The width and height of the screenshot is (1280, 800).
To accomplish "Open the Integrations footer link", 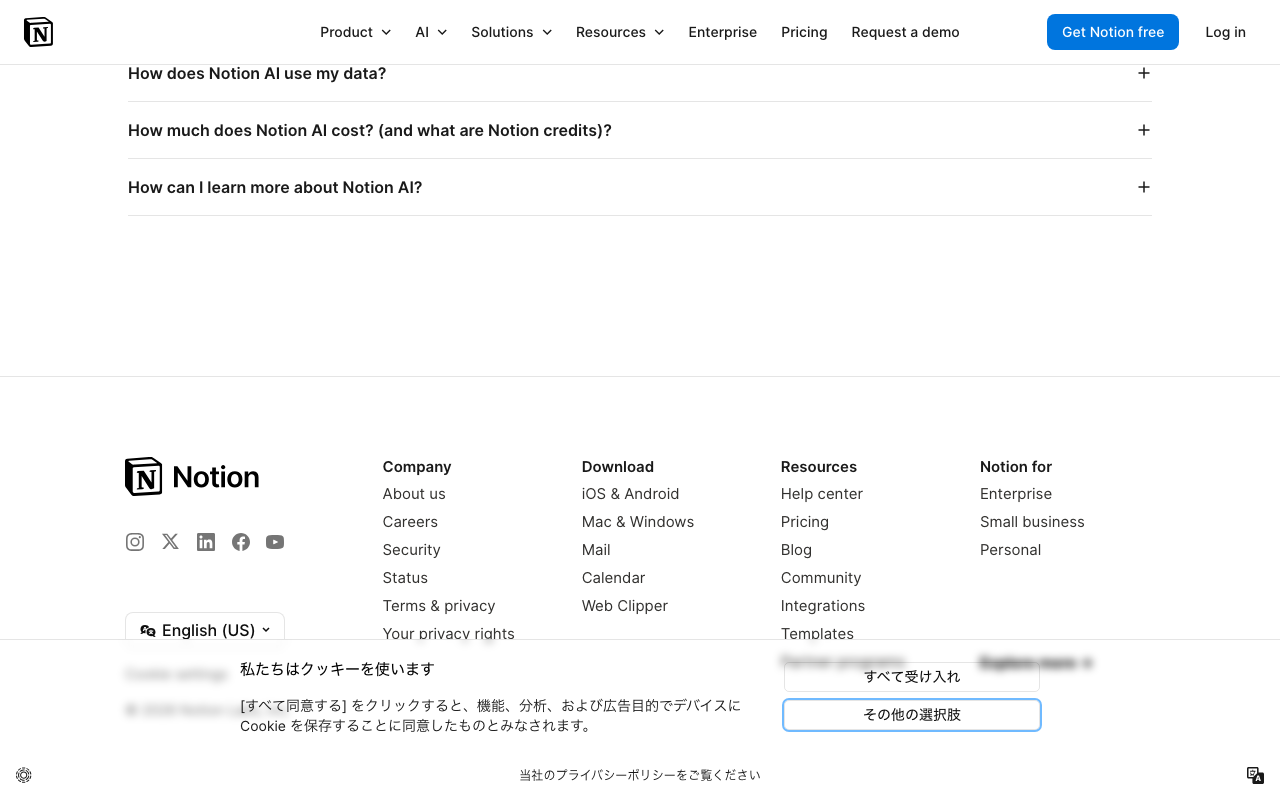I will pos(822,606).
